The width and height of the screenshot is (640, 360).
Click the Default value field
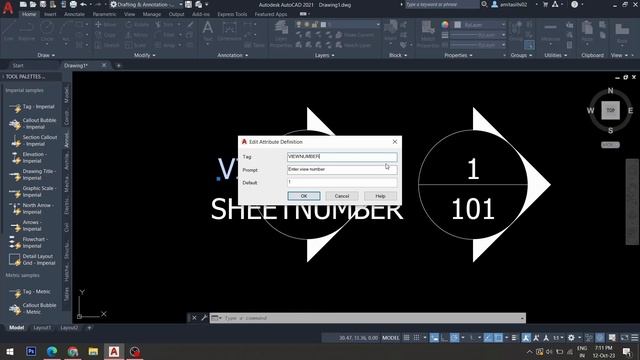click(x=342, y=182)
